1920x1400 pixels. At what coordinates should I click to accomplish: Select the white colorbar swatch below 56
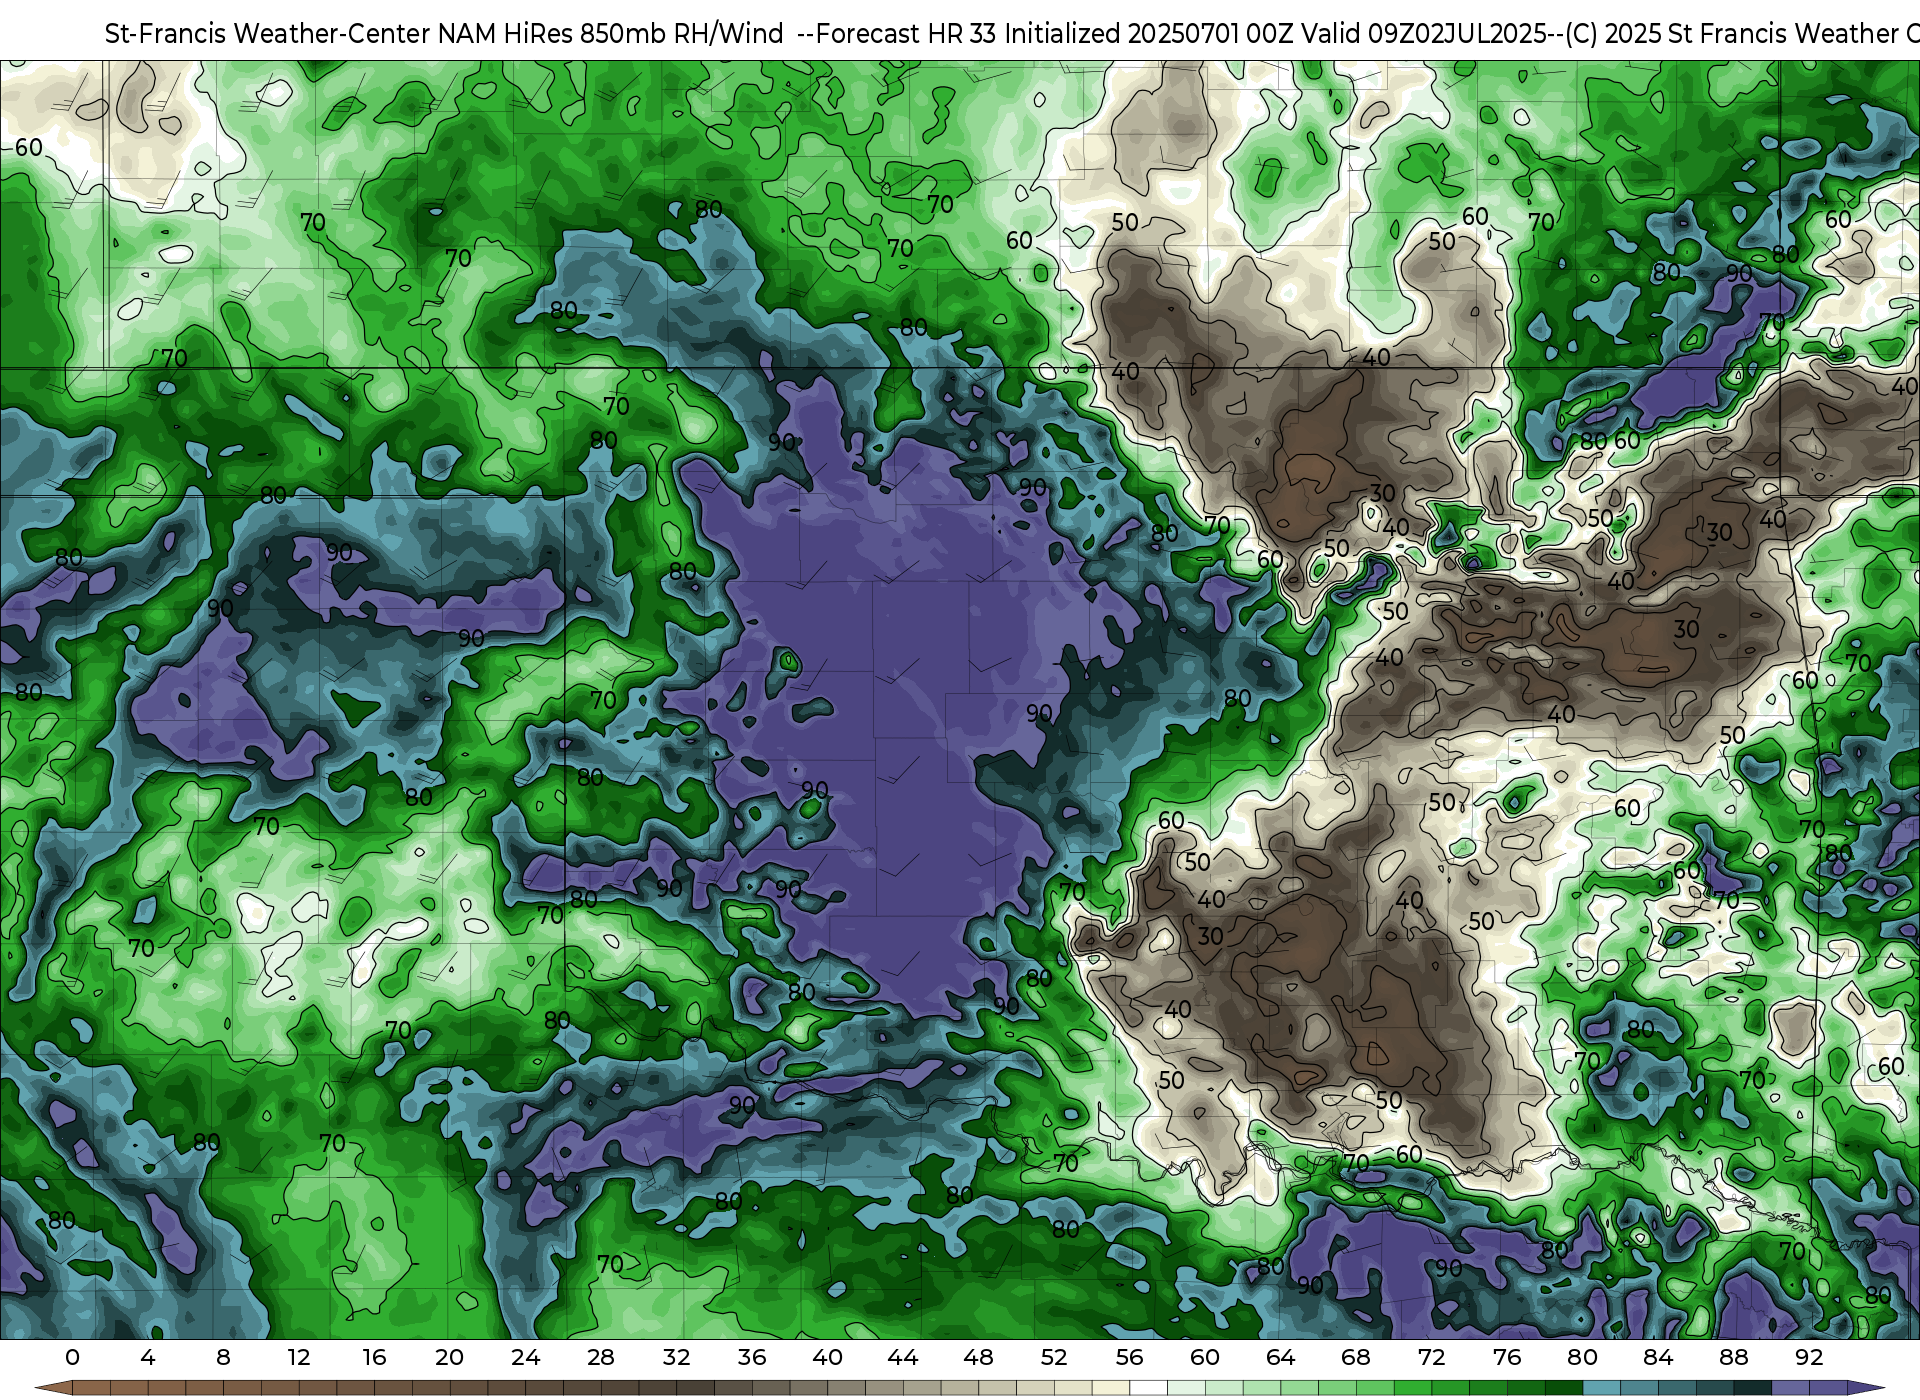click(x=1148, y=1388)
